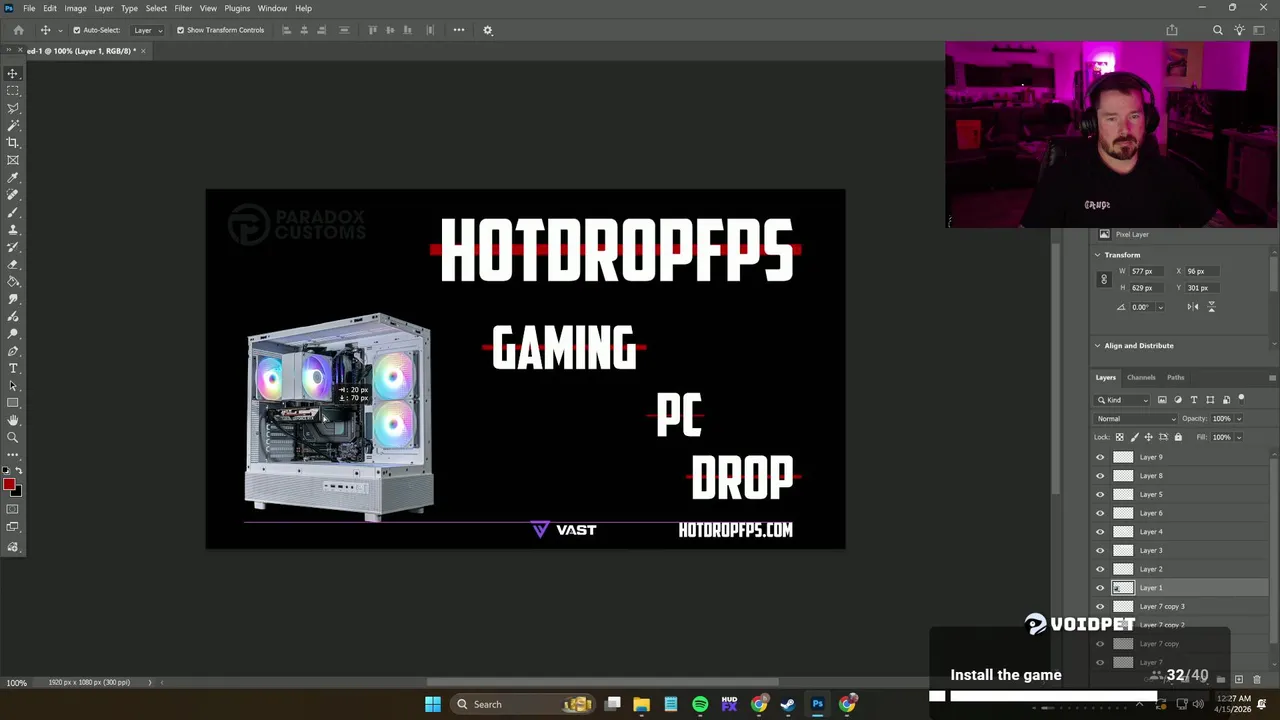Click the Home icon in options bar

[x=18, y=30]
